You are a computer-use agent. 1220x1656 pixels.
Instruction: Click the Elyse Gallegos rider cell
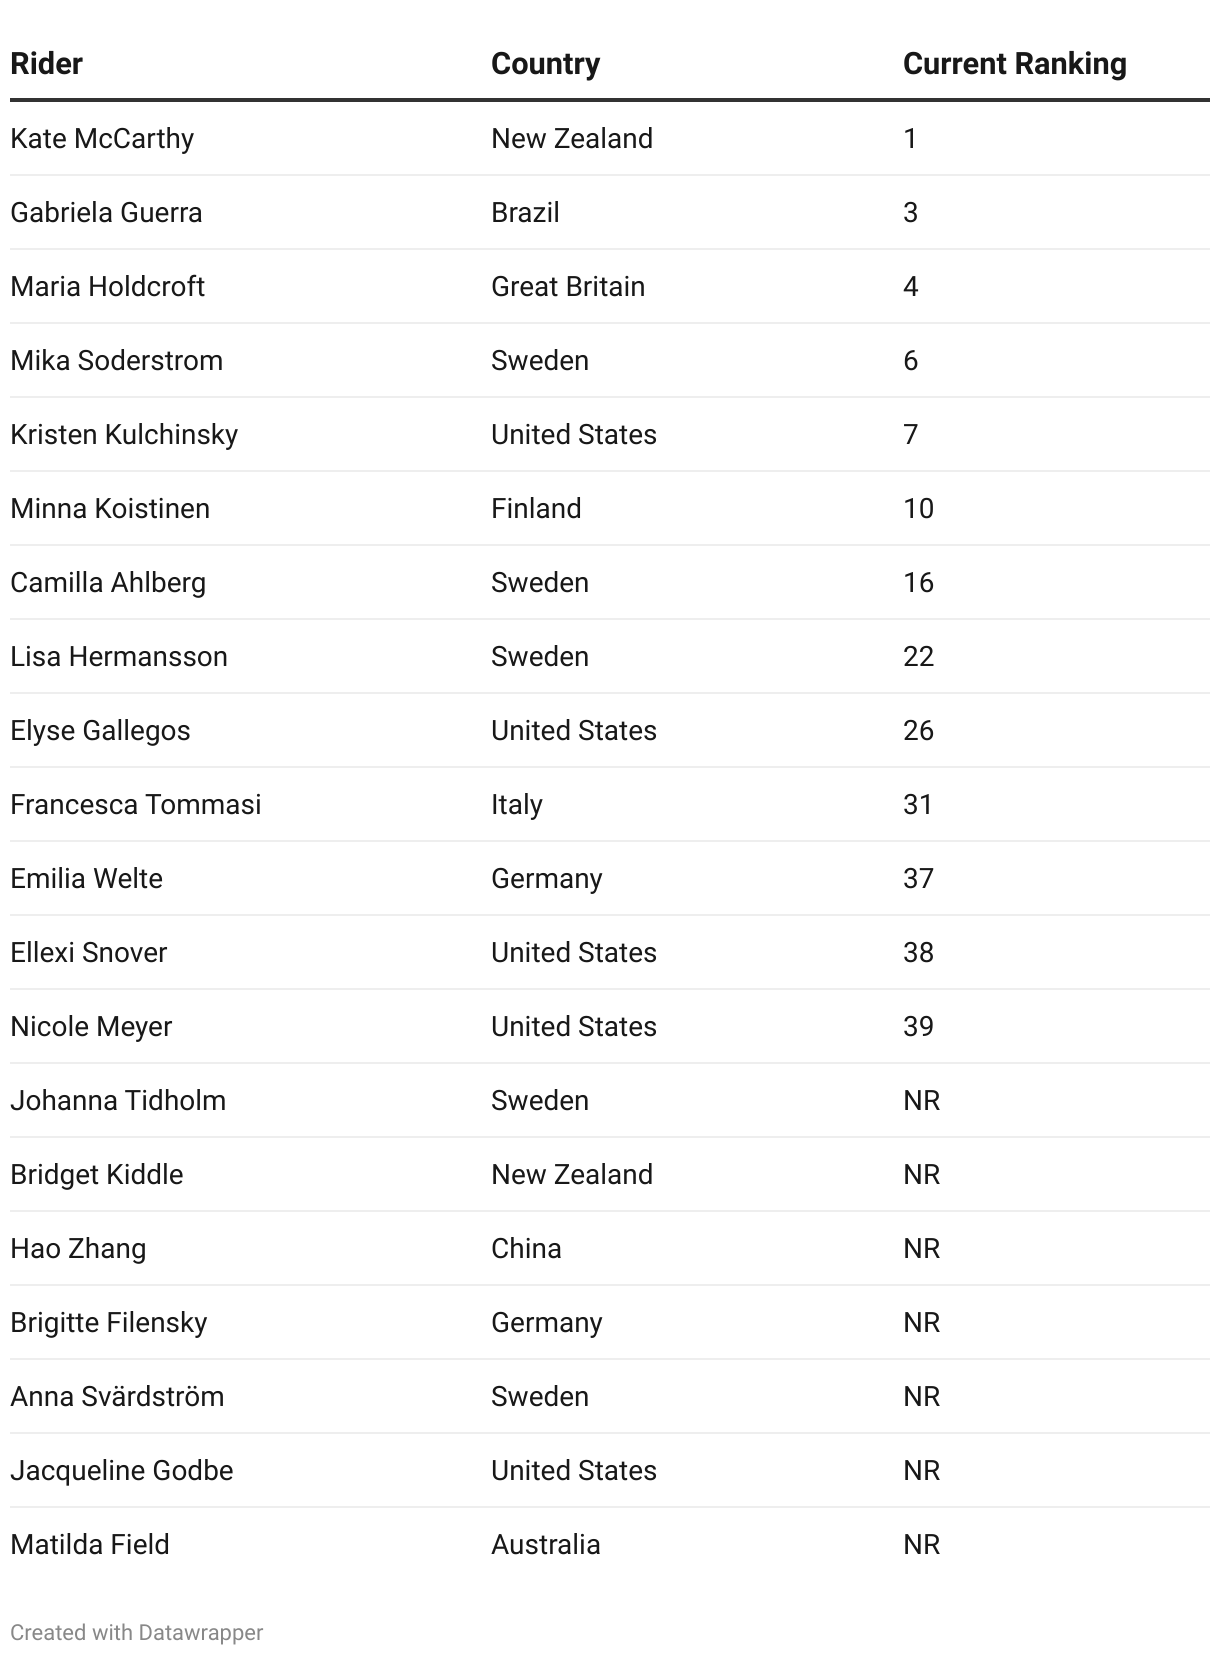point(100,730)
